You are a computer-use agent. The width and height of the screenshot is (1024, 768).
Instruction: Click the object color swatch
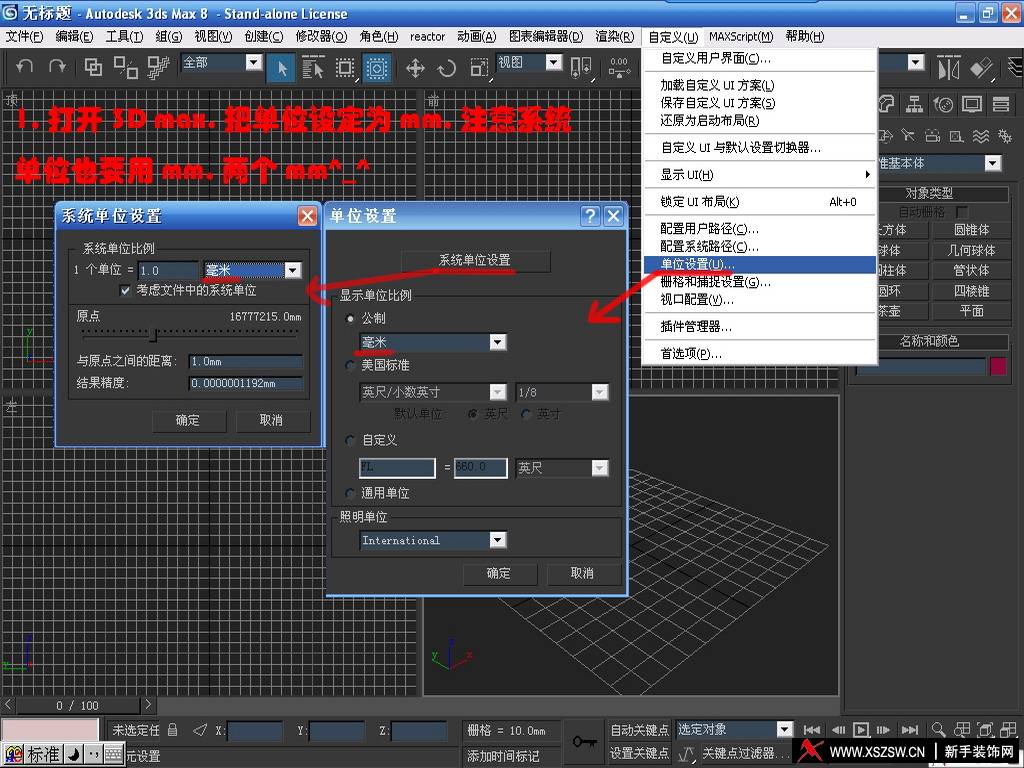coord(998,366)
